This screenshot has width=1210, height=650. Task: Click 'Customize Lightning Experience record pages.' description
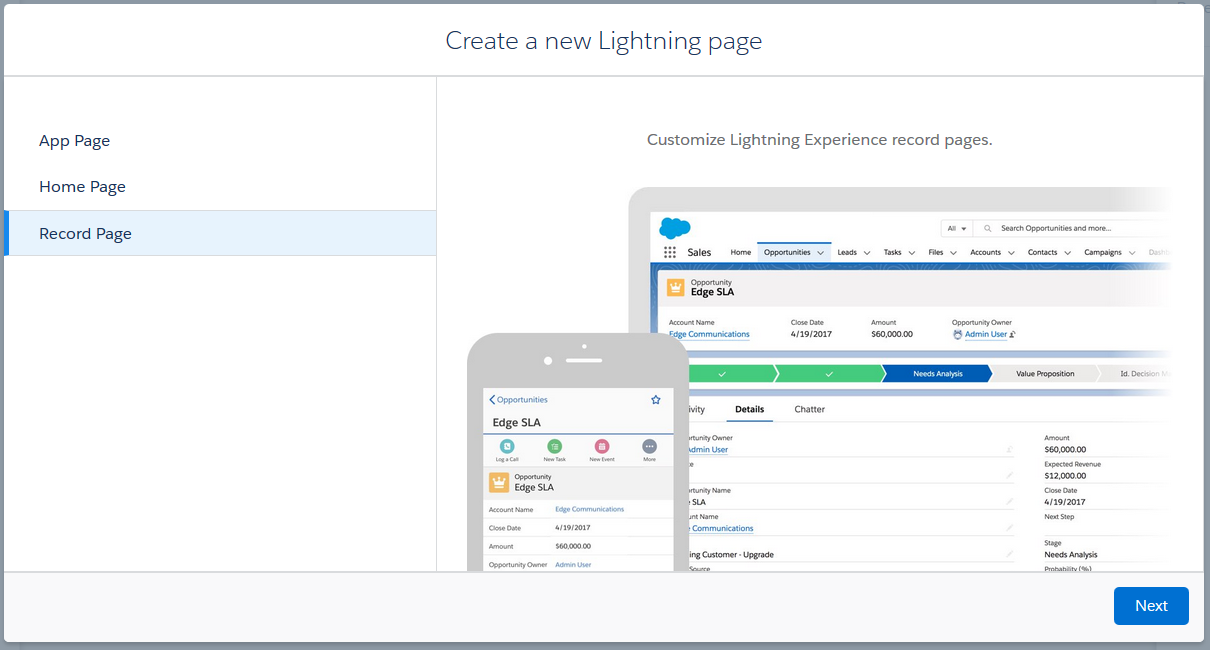[820, 140]
